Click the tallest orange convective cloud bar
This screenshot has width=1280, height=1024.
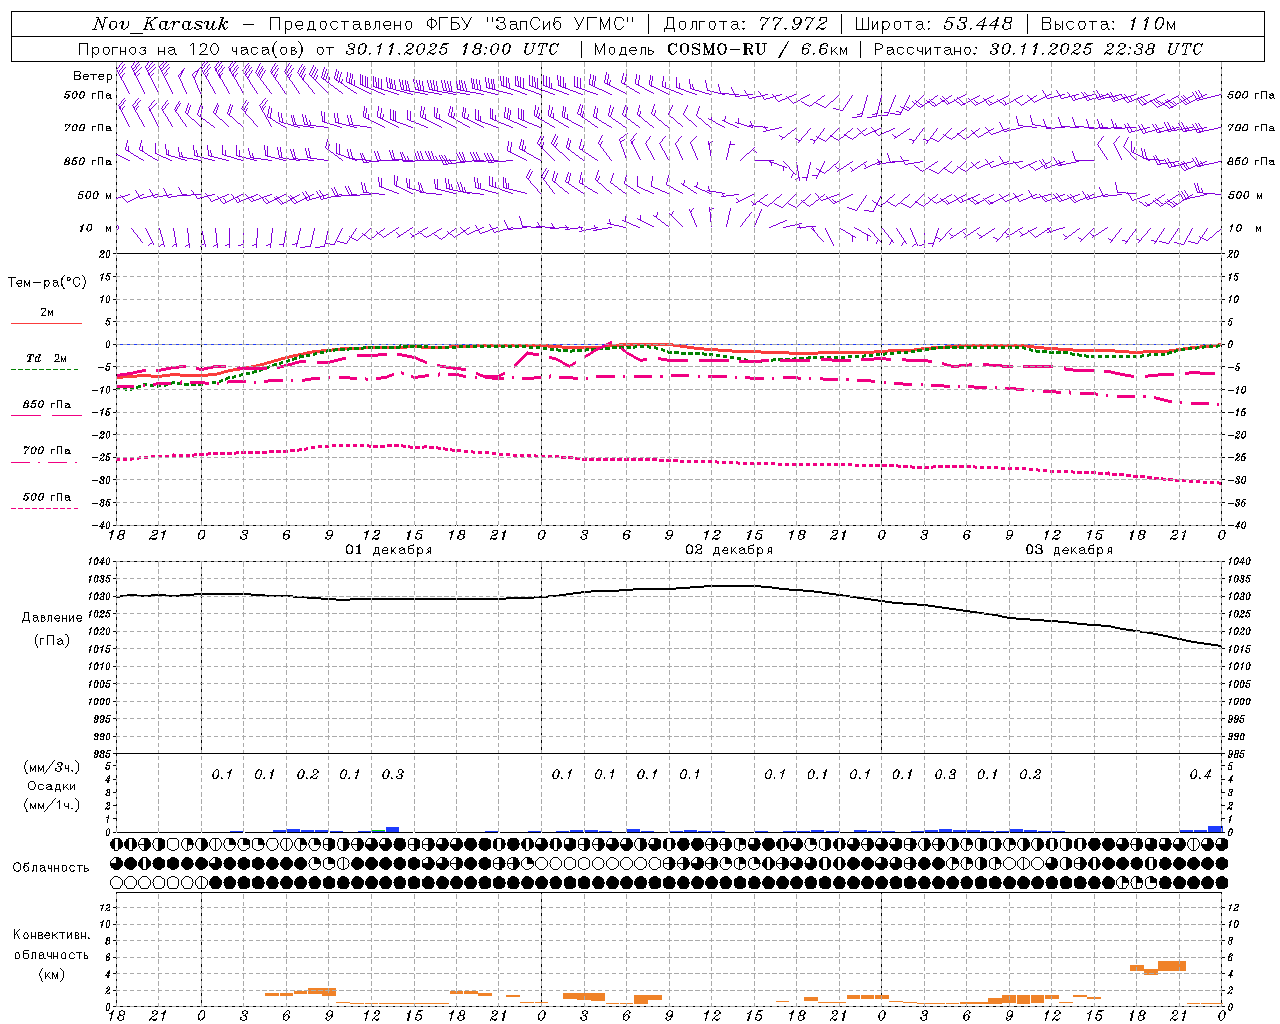pos(1172,966)
